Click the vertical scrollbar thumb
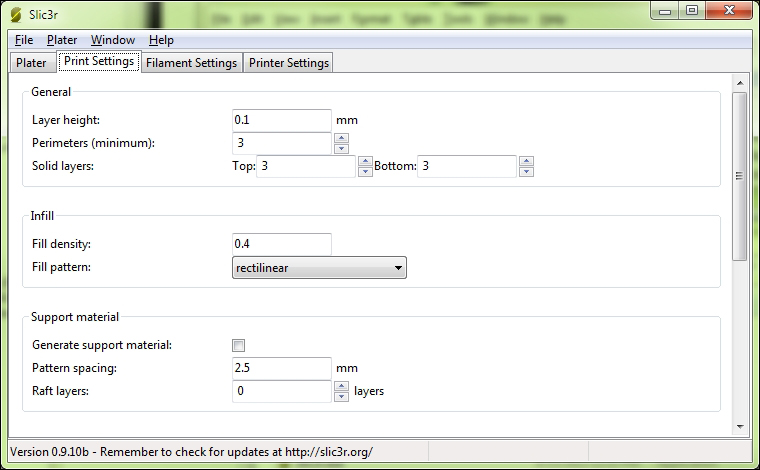 (x=740, y=176)
